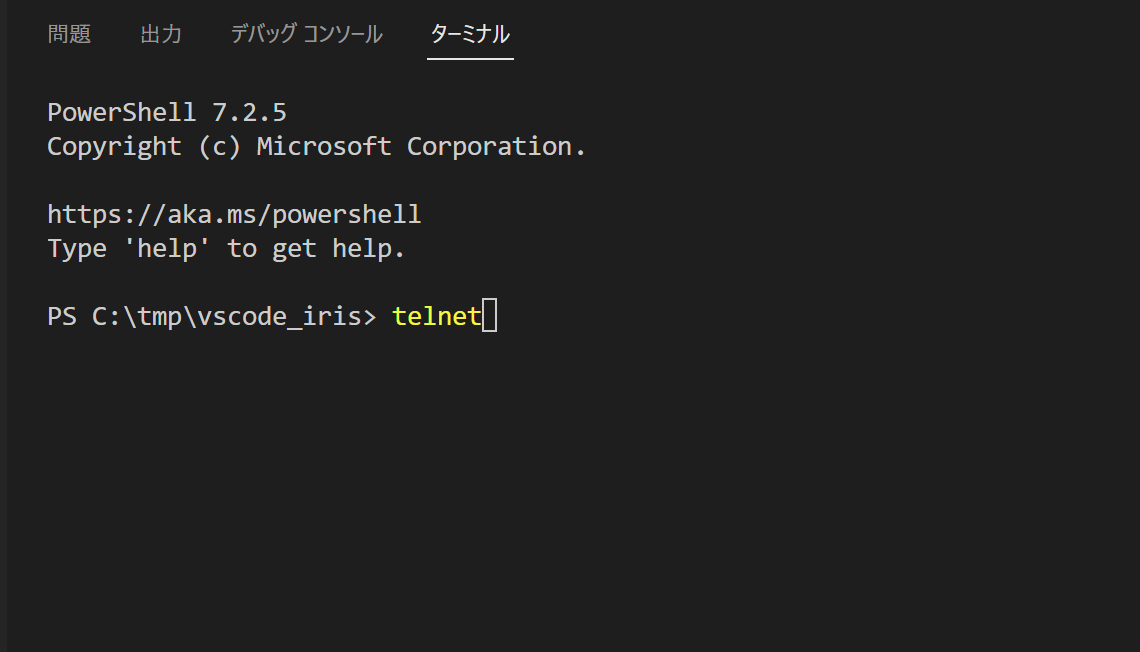Click the terminal cursor block after telnet
Image resolution: width=1140 pixels, height=652 pixels.
[x=489, y=317]
